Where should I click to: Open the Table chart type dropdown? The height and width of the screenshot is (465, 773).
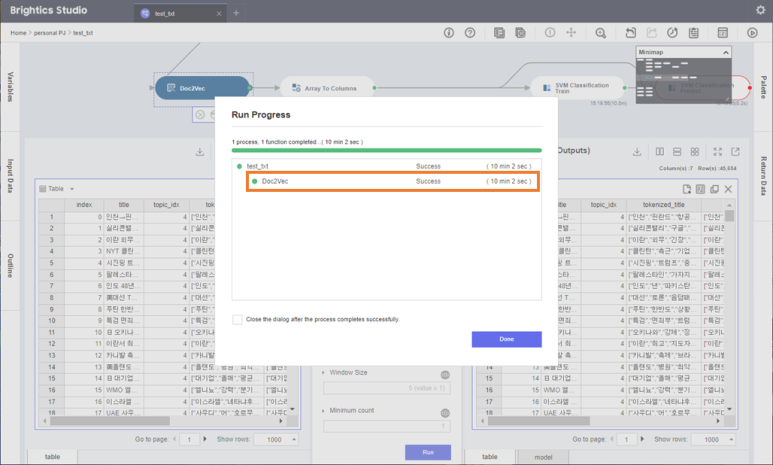point(57,189)
